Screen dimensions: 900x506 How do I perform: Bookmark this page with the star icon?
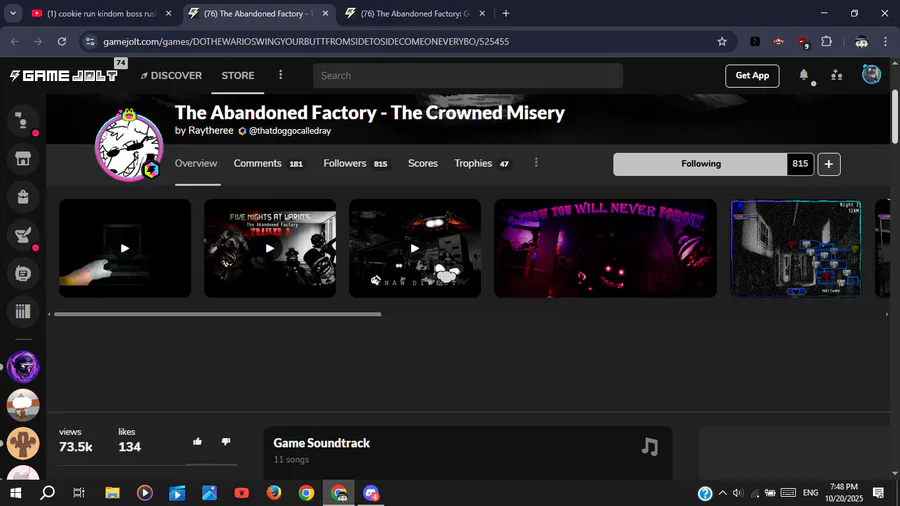722,41
